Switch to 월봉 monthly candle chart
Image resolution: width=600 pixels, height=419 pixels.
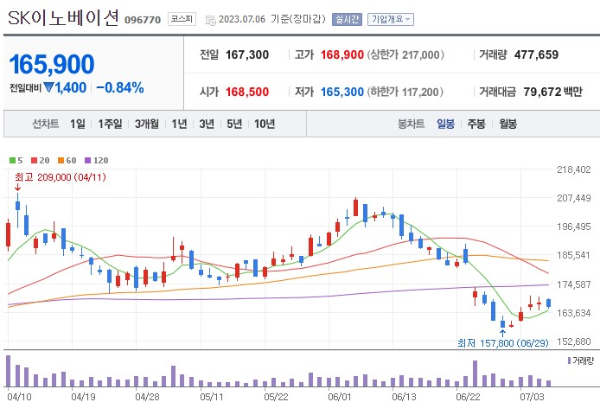tap(508, 124)
